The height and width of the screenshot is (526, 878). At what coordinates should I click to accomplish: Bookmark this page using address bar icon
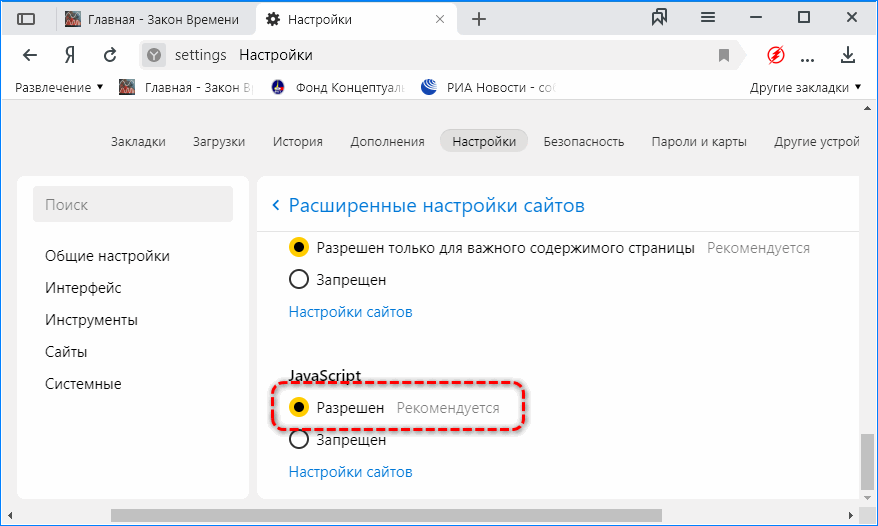(x=724, y=55)
